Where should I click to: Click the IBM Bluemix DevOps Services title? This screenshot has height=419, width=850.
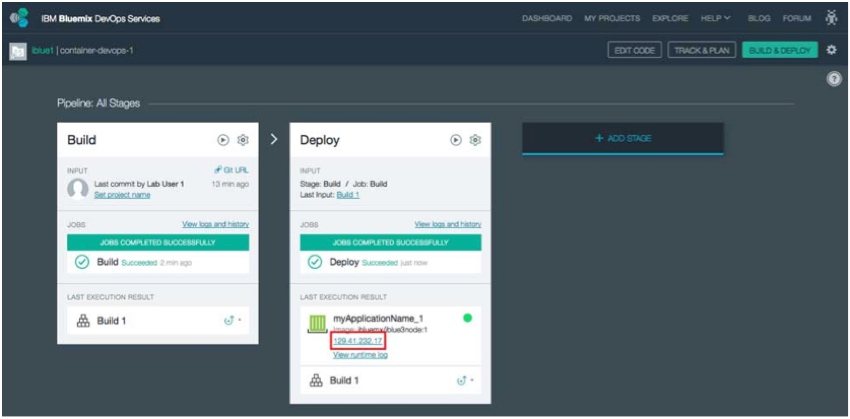(101, 18)
